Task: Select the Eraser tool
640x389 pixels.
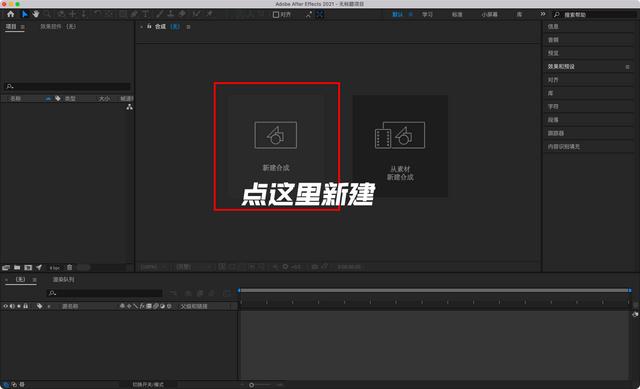Action: pos(182,14)
